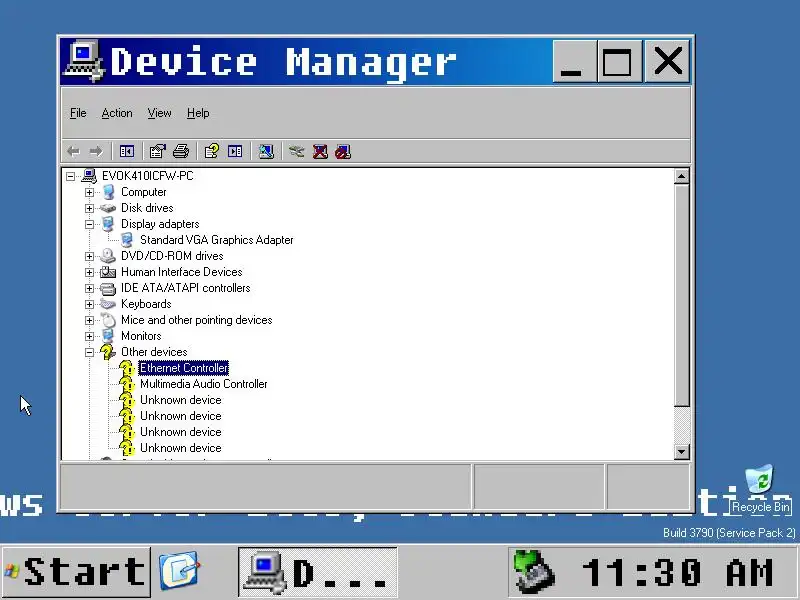Screen dimensions: 800x600
Task: Select the Ethernet Controller entry
Action: click(184, 368)
